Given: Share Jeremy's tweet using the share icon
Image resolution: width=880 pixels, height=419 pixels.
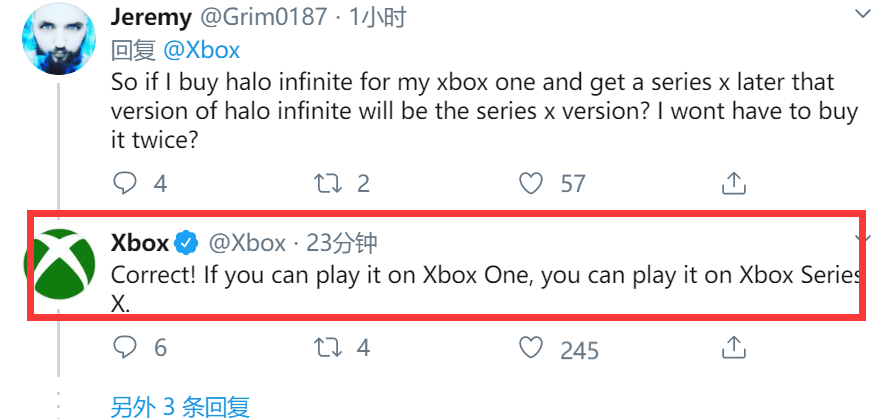Looking at the screenshot, I should click(733, 182).
